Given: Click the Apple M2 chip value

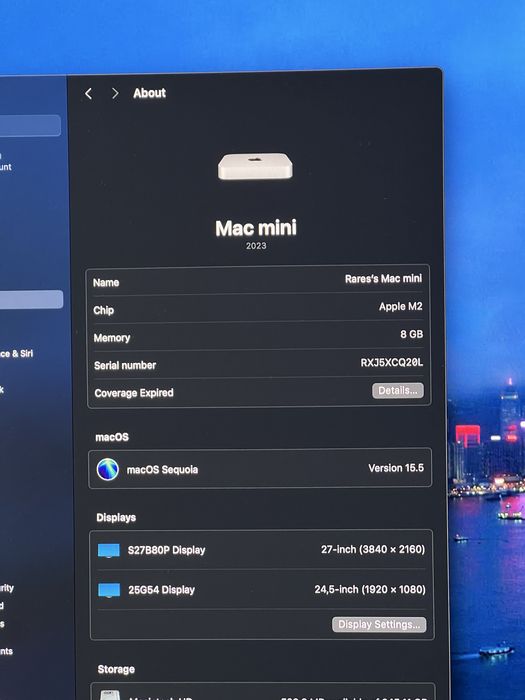Looking at the screenshot, I should pos(400,306).
